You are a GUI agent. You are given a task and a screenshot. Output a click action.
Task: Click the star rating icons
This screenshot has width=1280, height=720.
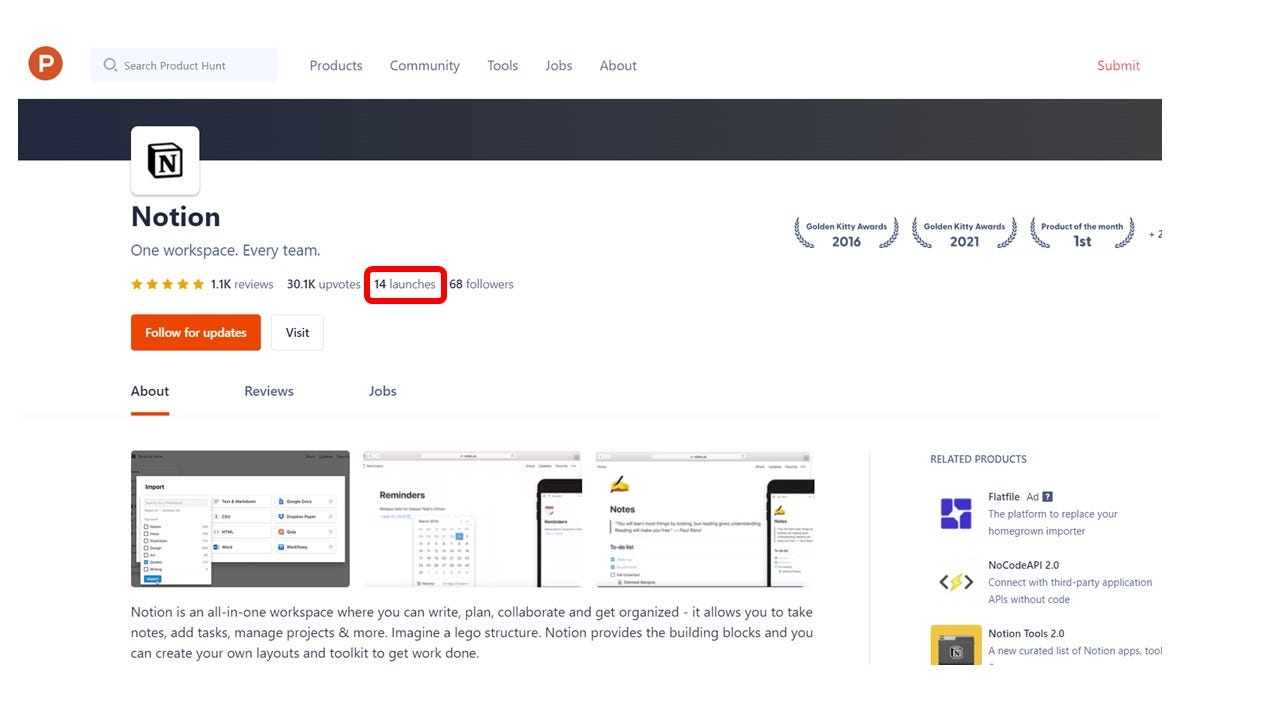(x=167, y=284)
